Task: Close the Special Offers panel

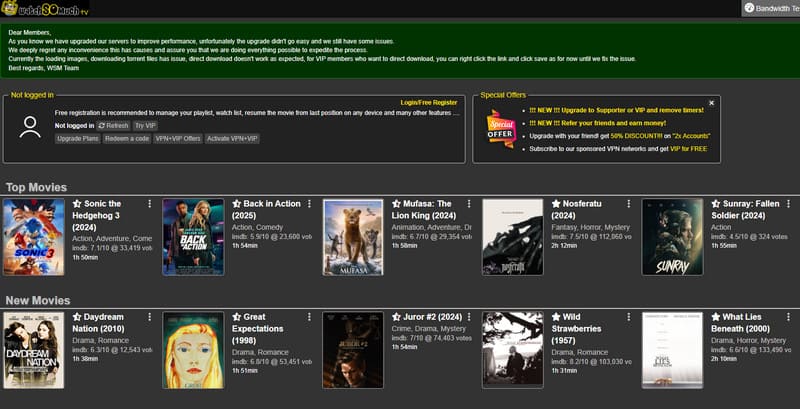Action: point(712,102)
